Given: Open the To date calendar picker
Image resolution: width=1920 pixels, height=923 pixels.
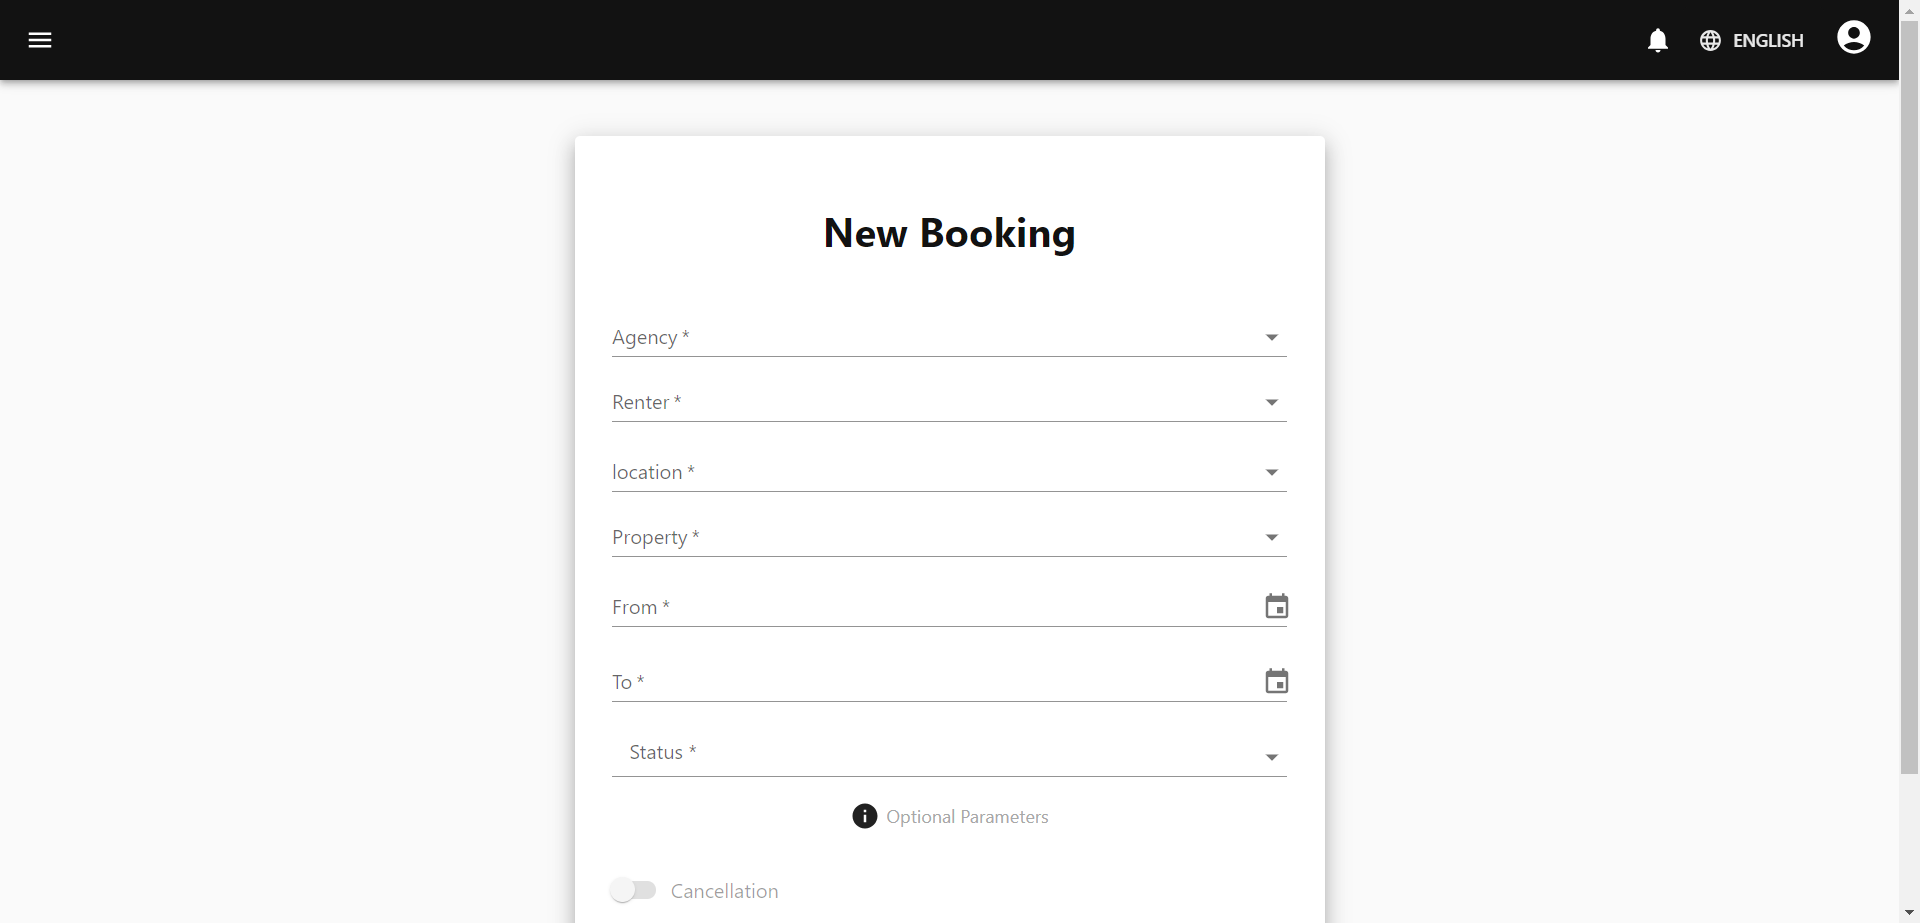Looking at the screenshot, I should pyautogui.click(x=1277, y=681).
